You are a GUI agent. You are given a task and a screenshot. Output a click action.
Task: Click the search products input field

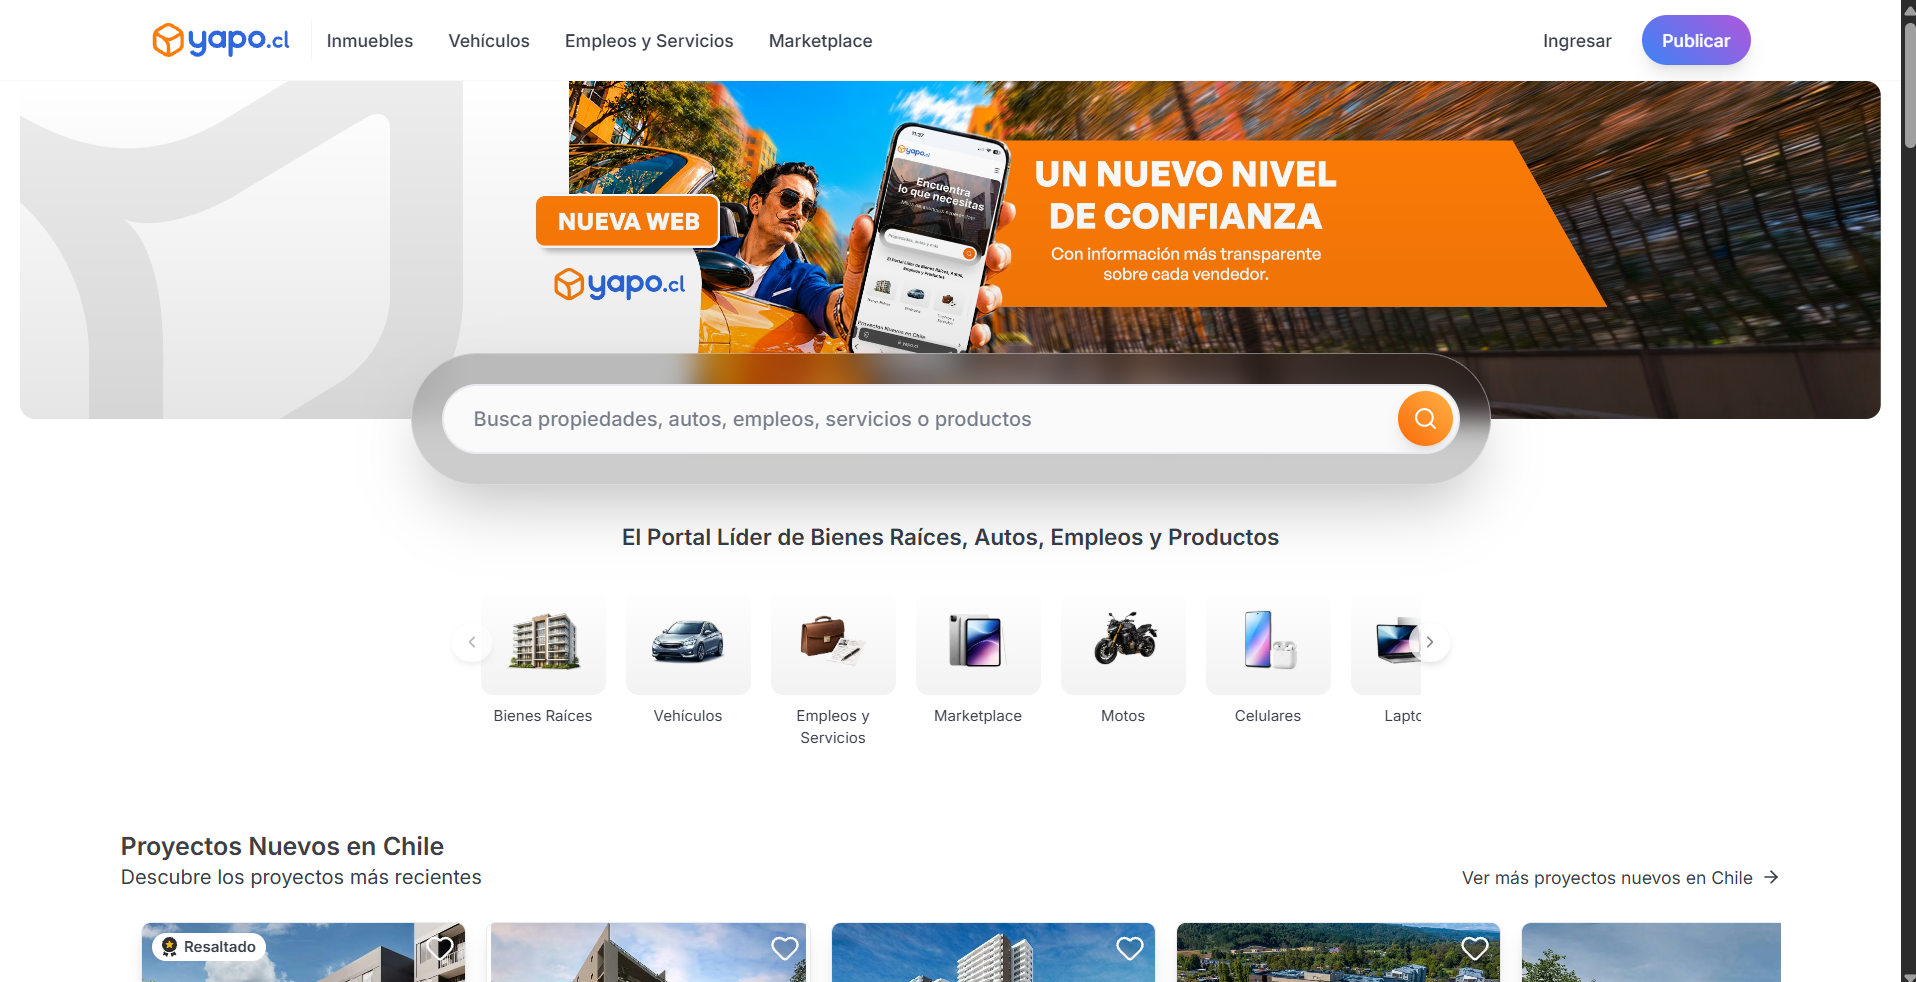(x=920, y=419)
